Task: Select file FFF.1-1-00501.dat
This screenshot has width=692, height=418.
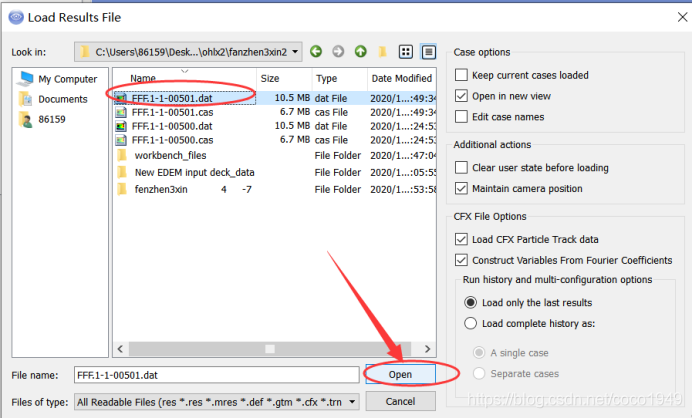Action: [x=172, y=98]
